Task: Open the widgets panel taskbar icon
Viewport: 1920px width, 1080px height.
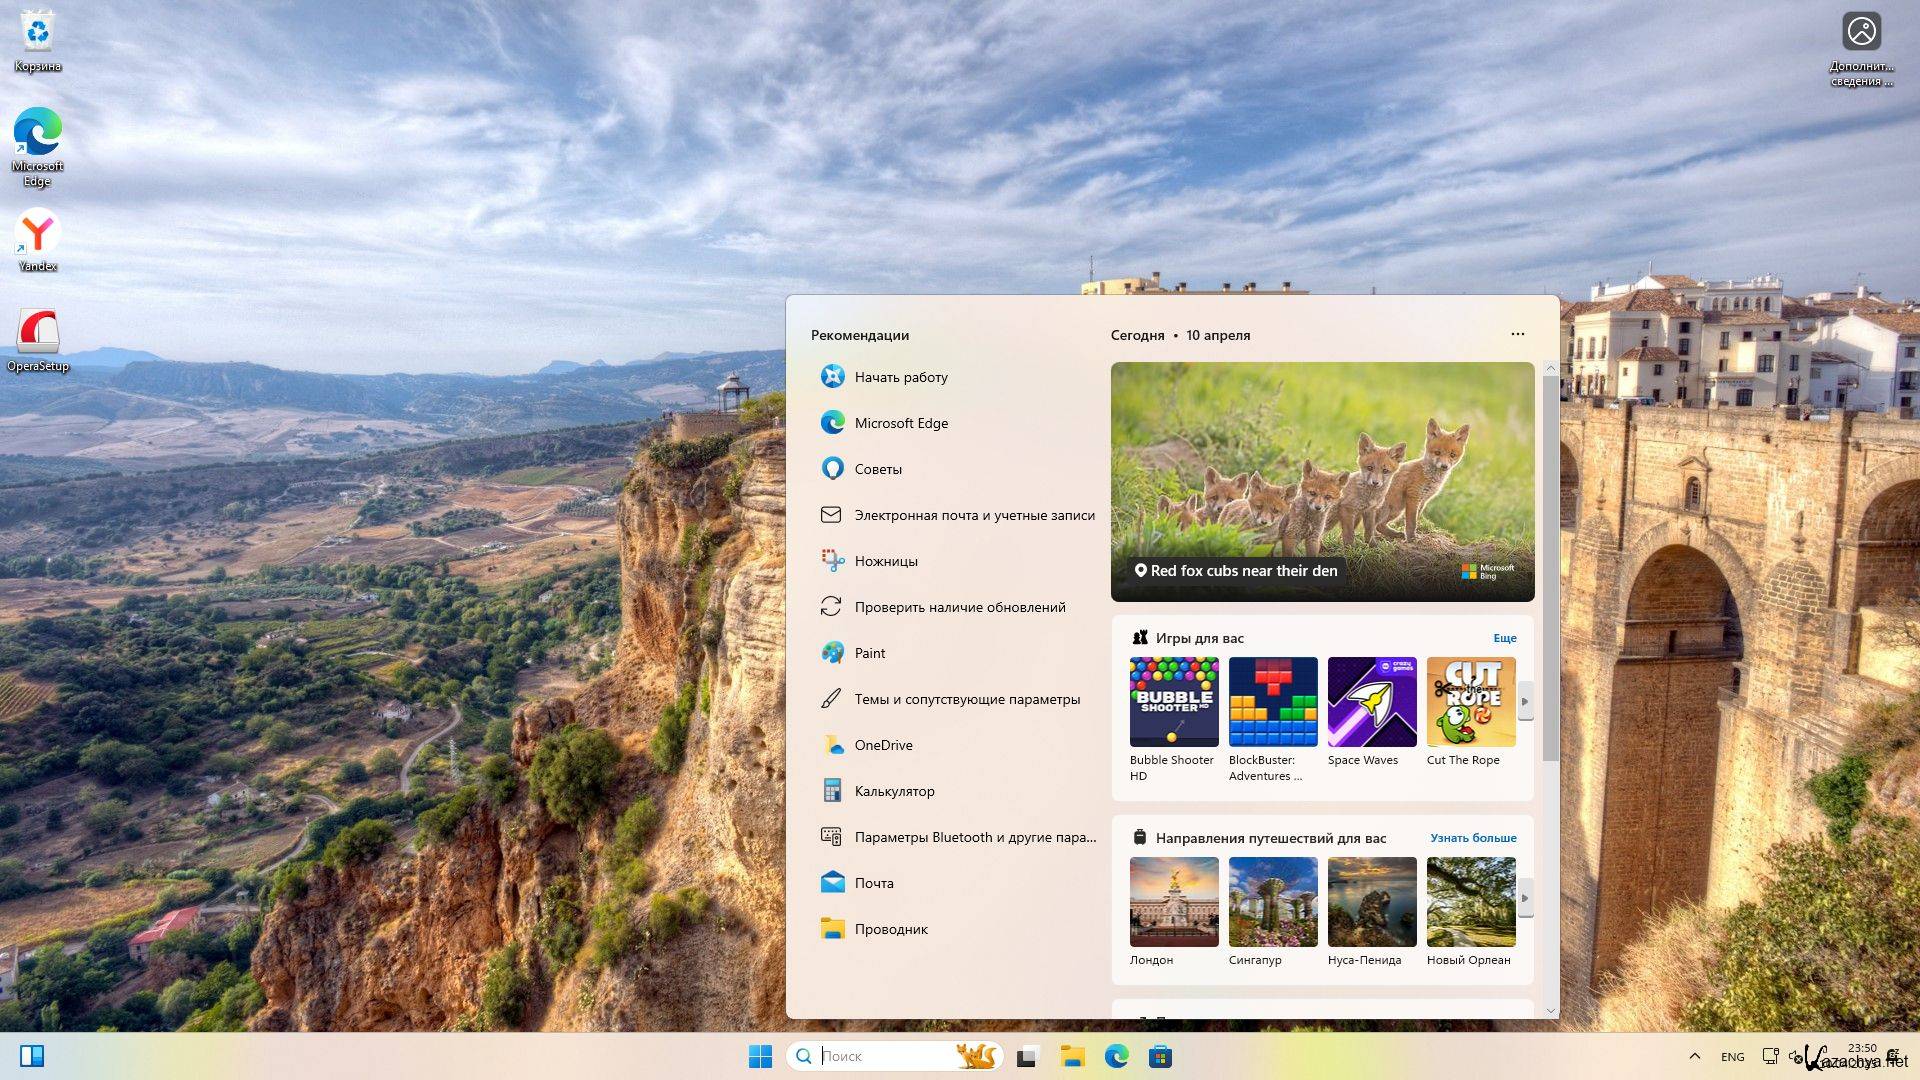Action: point(32,1056)
